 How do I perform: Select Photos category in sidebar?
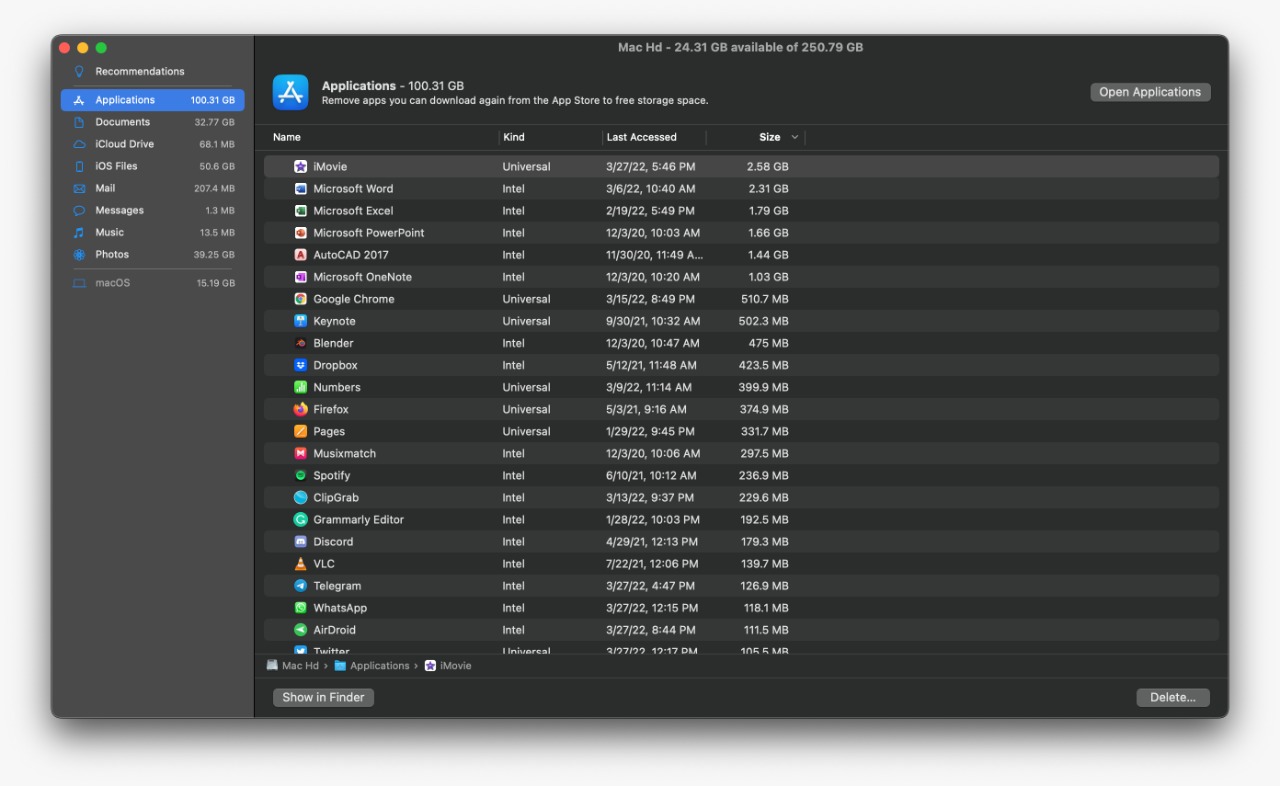tap(153, 254)
